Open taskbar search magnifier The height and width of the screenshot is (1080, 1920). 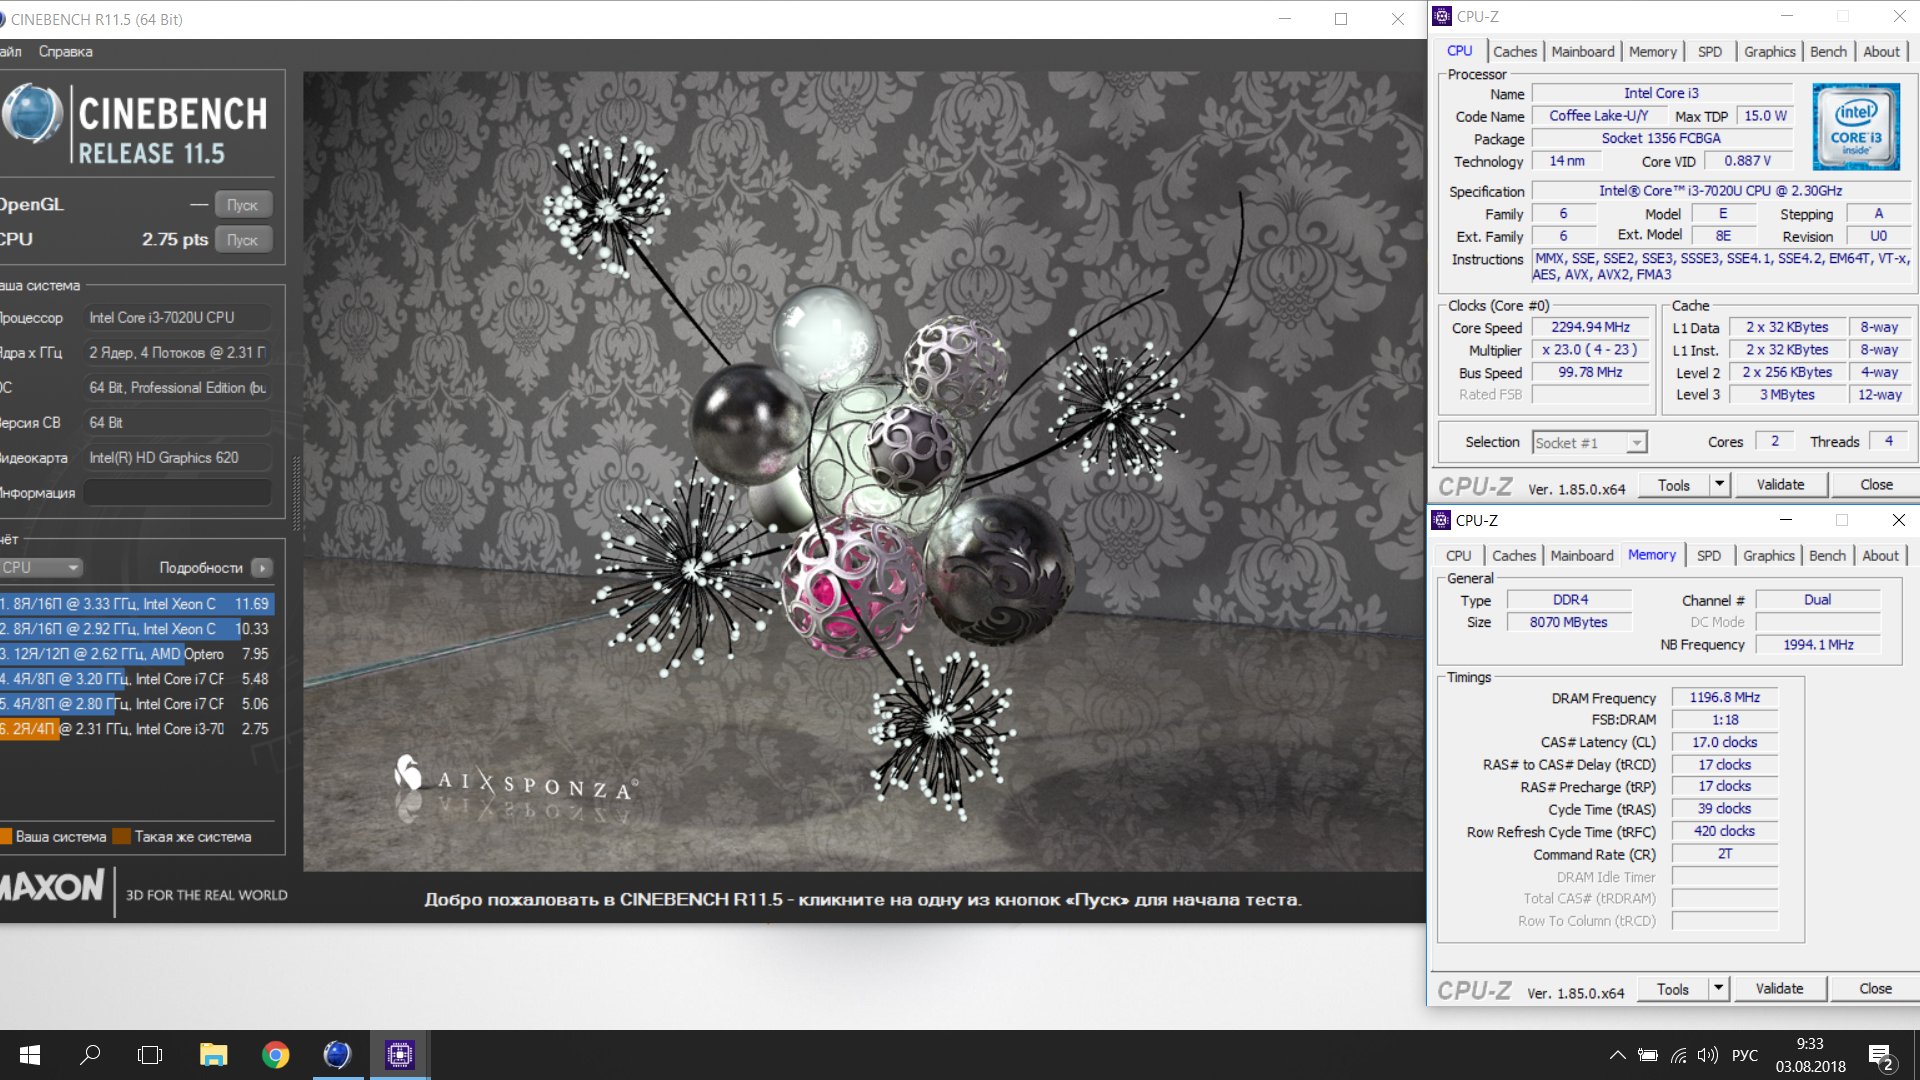[x=90, y=1055]
